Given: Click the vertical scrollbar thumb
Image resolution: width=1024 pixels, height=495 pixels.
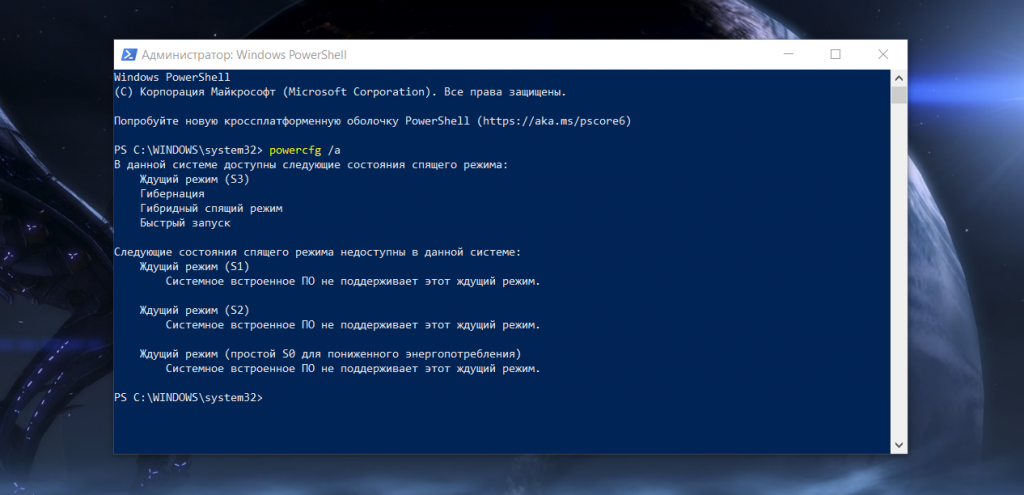Looking at the screenshot, I should coord(899,95).
